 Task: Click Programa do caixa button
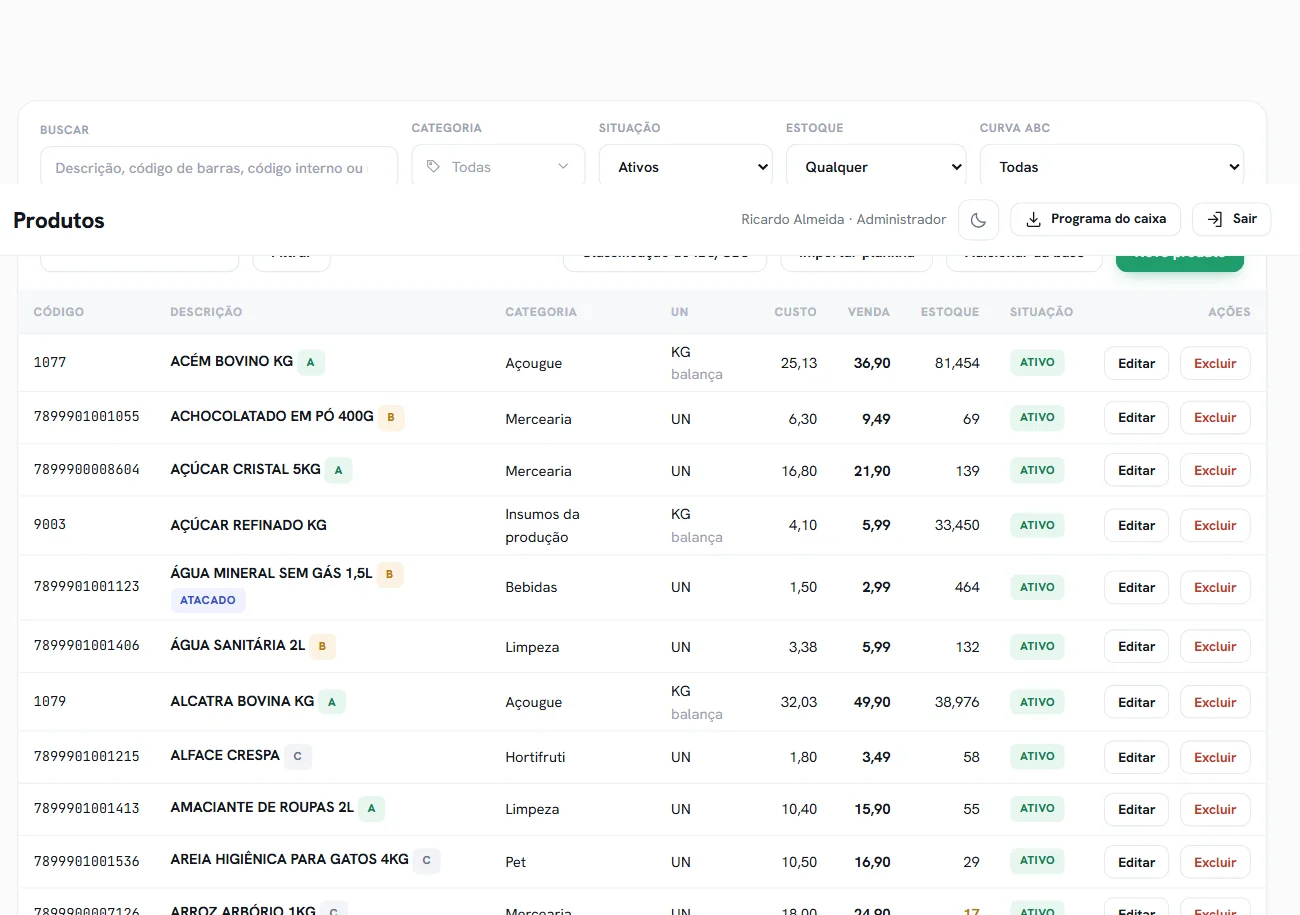[x=1096, y=219]
